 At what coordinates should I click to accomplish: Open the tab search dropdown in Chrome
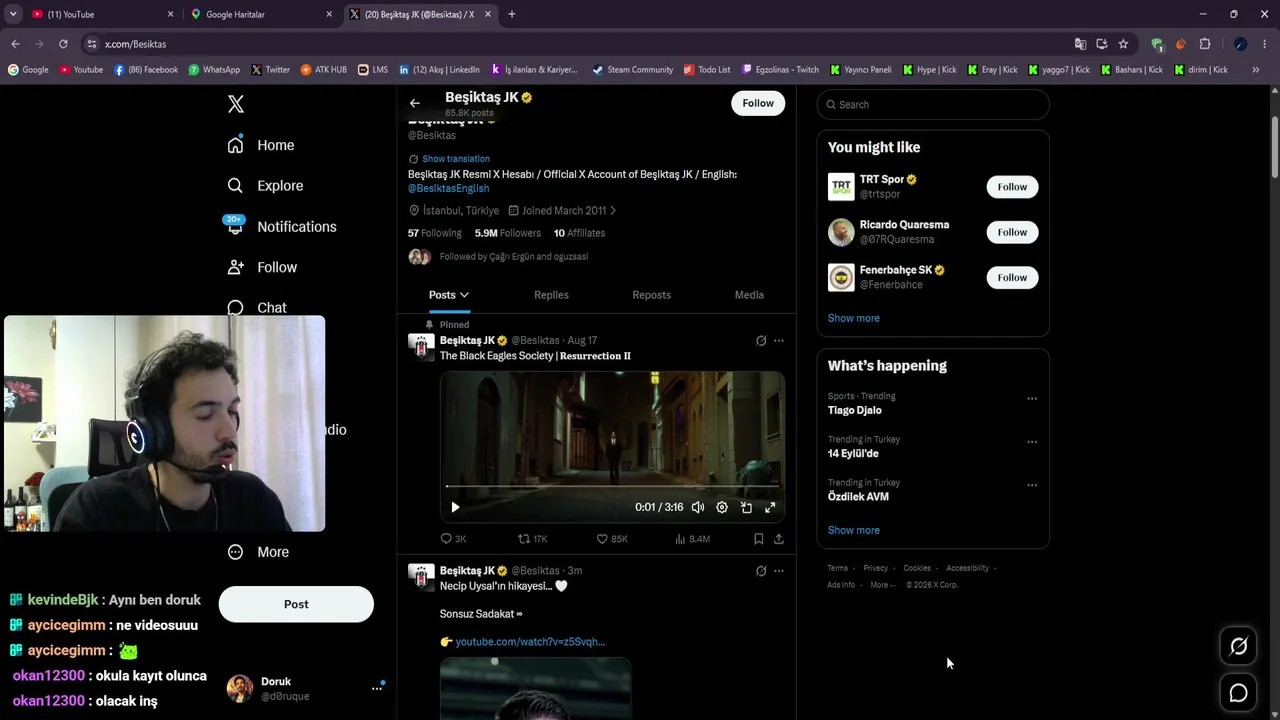[13, 14]
